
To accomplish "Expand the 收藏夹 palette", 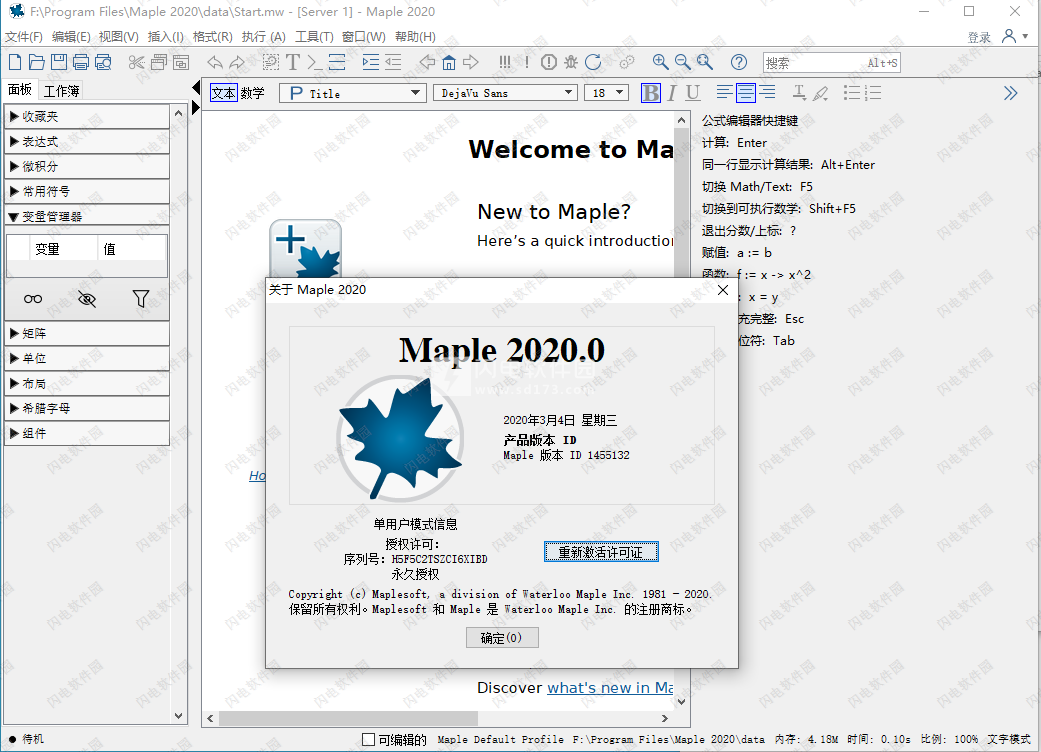I will [x=87, y=116].
